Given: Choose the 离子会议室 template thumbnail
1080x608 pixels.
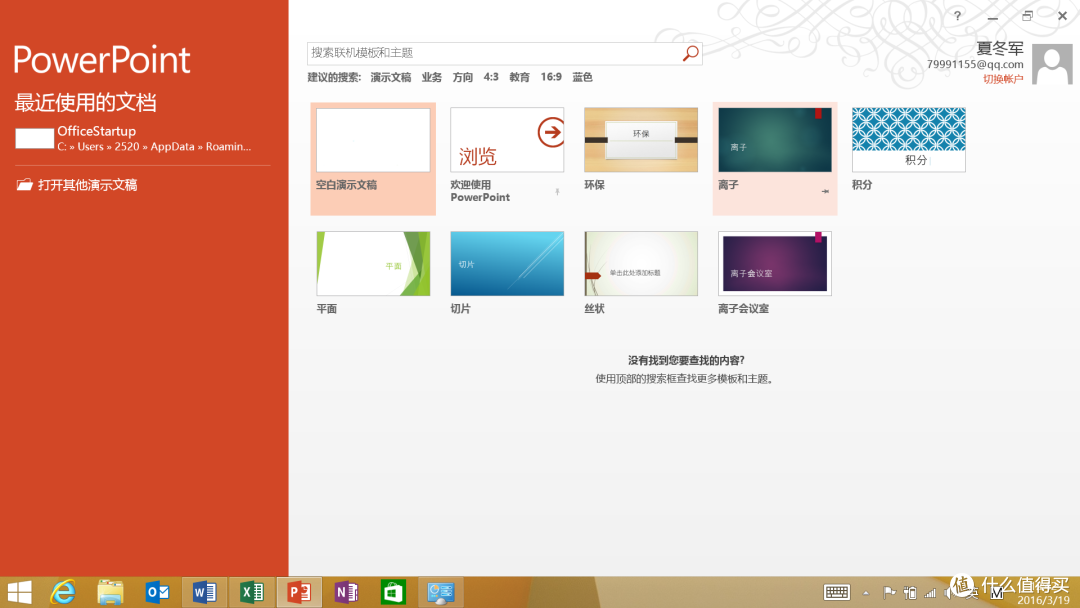Looking at the screenshot, I should point(775,264).
